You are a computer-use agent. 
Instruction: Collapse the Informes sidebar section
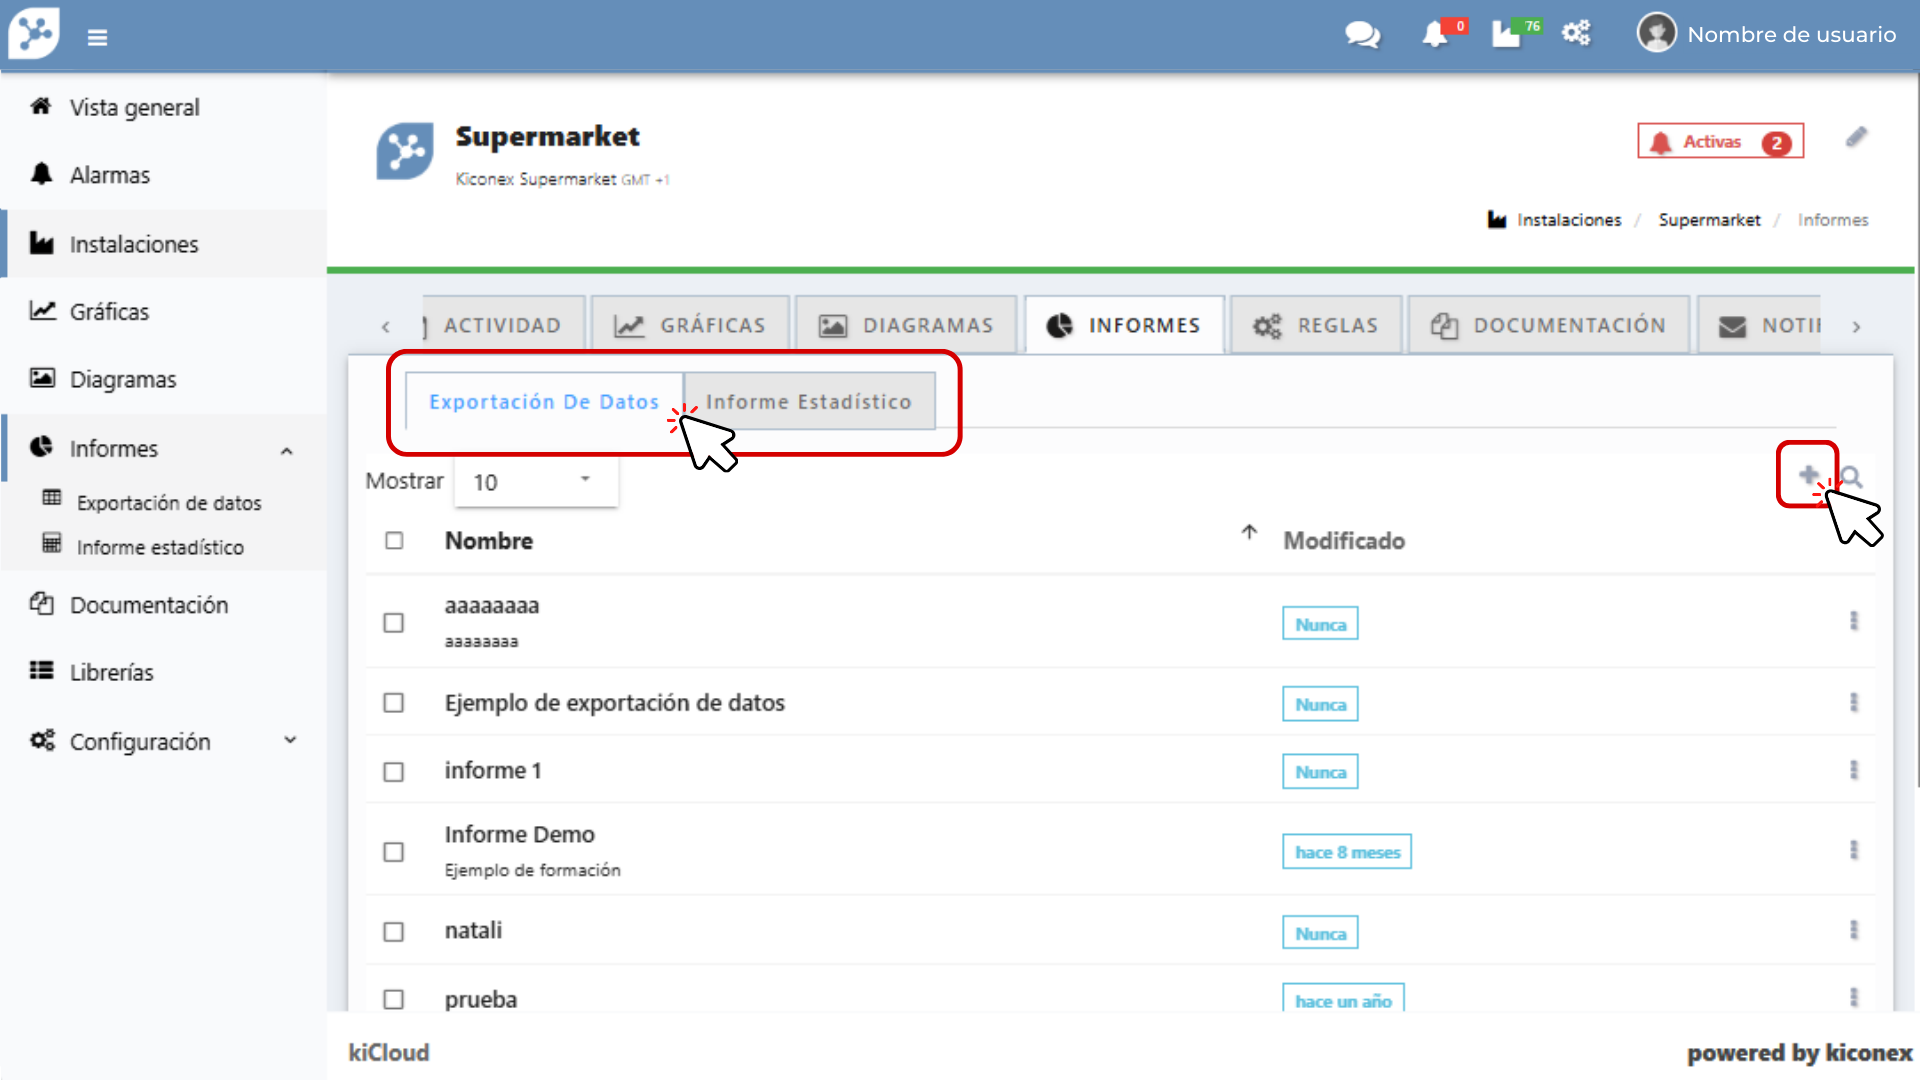pos(287,450)
